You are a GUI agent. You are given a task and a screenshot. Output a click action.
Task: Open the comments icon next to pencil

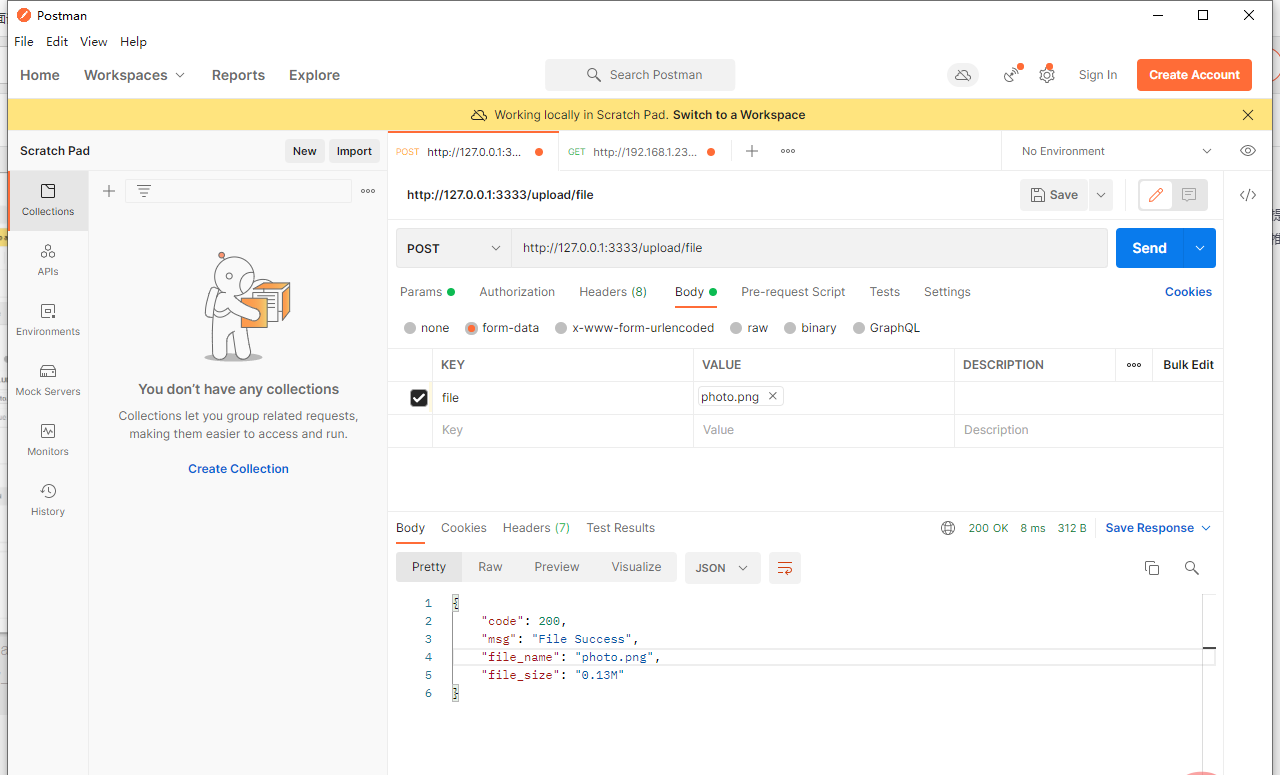click(x=1189, y=195)
